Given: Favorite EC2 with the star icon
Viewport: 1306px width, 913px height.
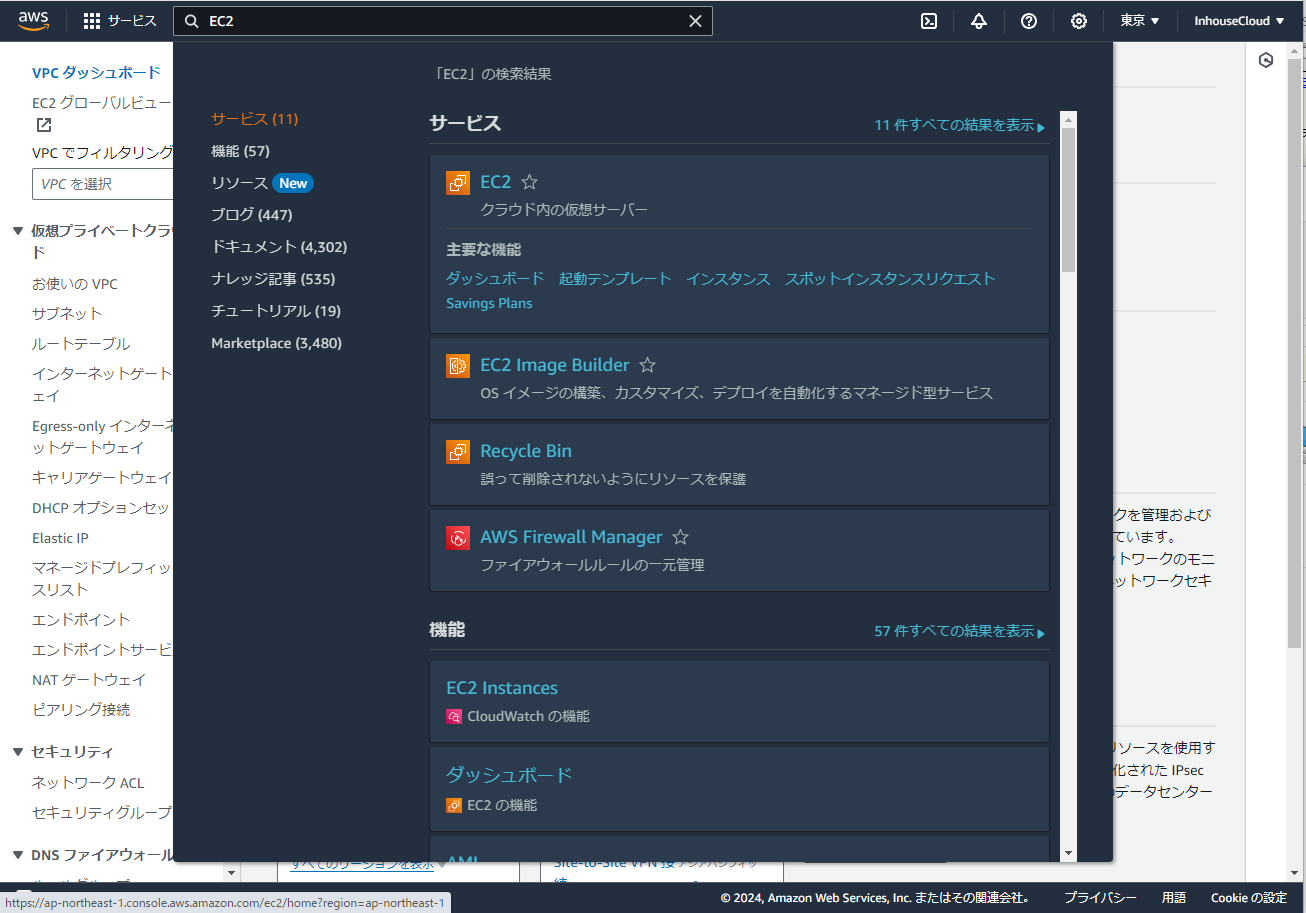Looking at the screenshot, I should [530, 182].
